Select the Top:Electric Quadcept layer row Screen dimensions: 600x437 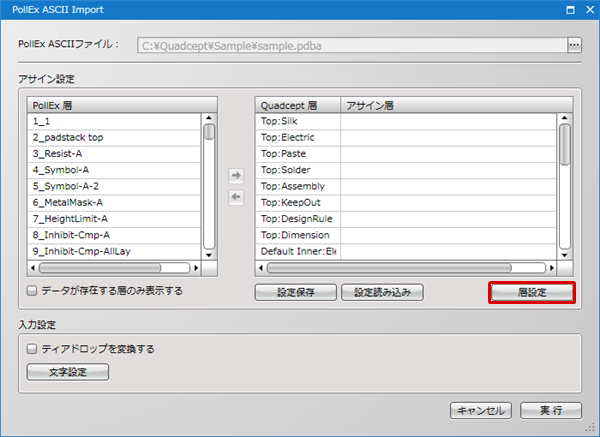coord(406,137)
